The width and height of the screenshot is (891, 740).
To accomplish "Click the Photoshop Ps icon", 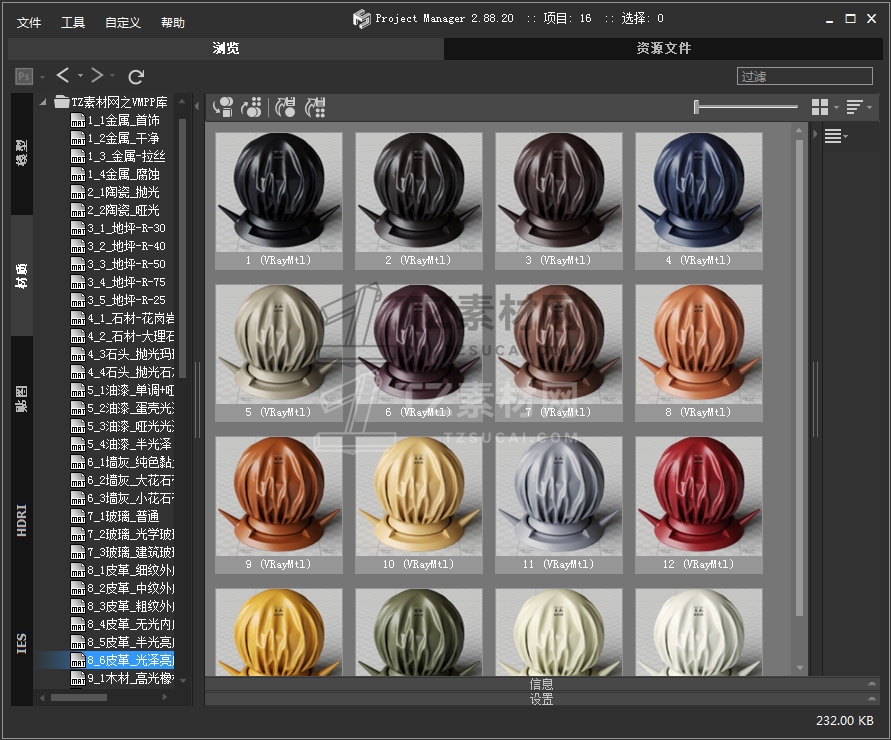I will pos(24,76).
